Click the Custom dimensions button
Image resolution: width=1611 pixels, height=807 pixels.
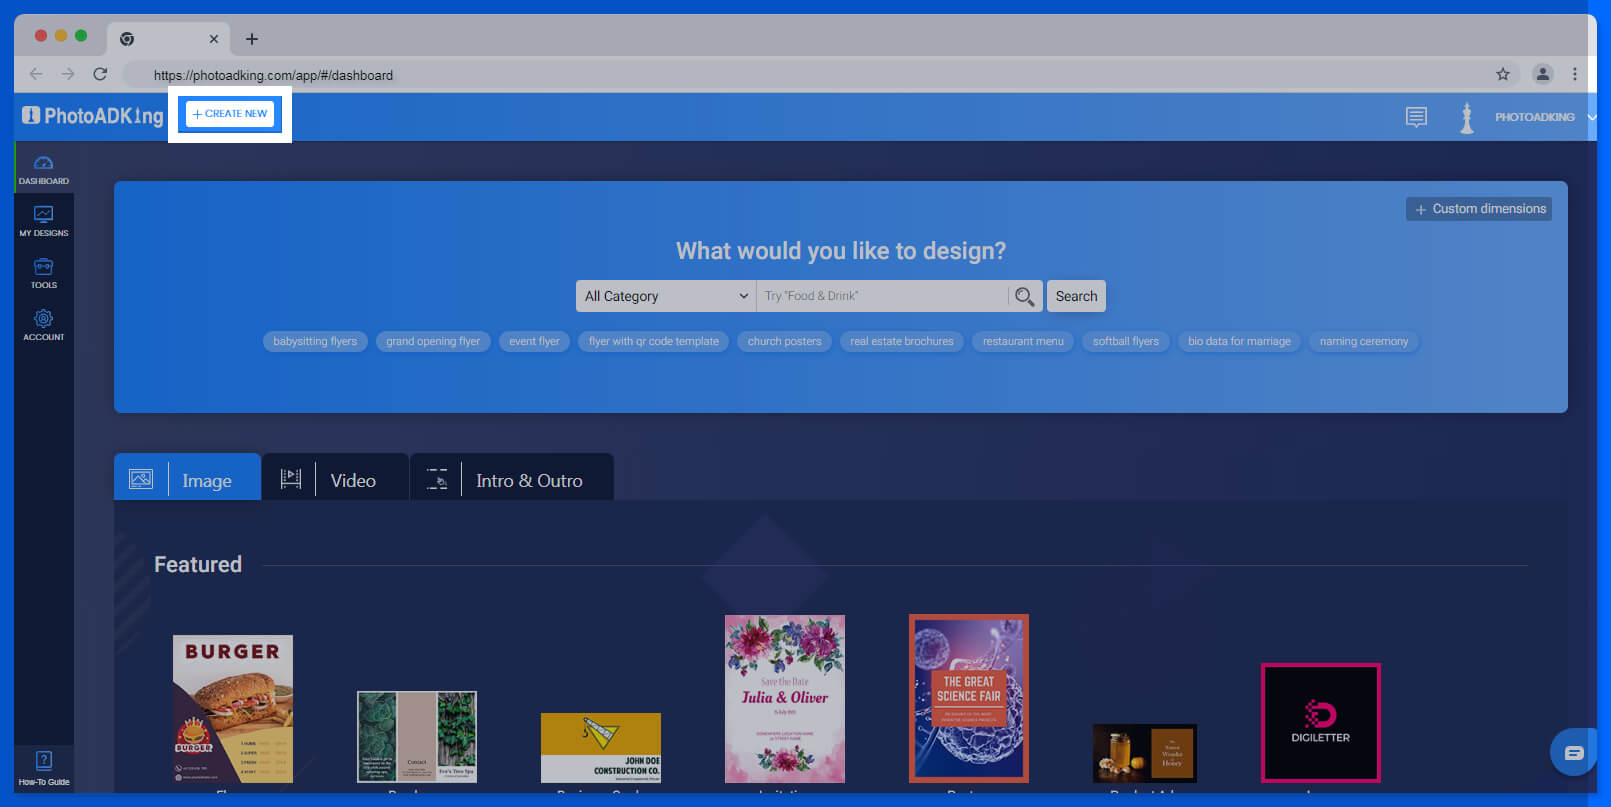[x=1478, y=209]
